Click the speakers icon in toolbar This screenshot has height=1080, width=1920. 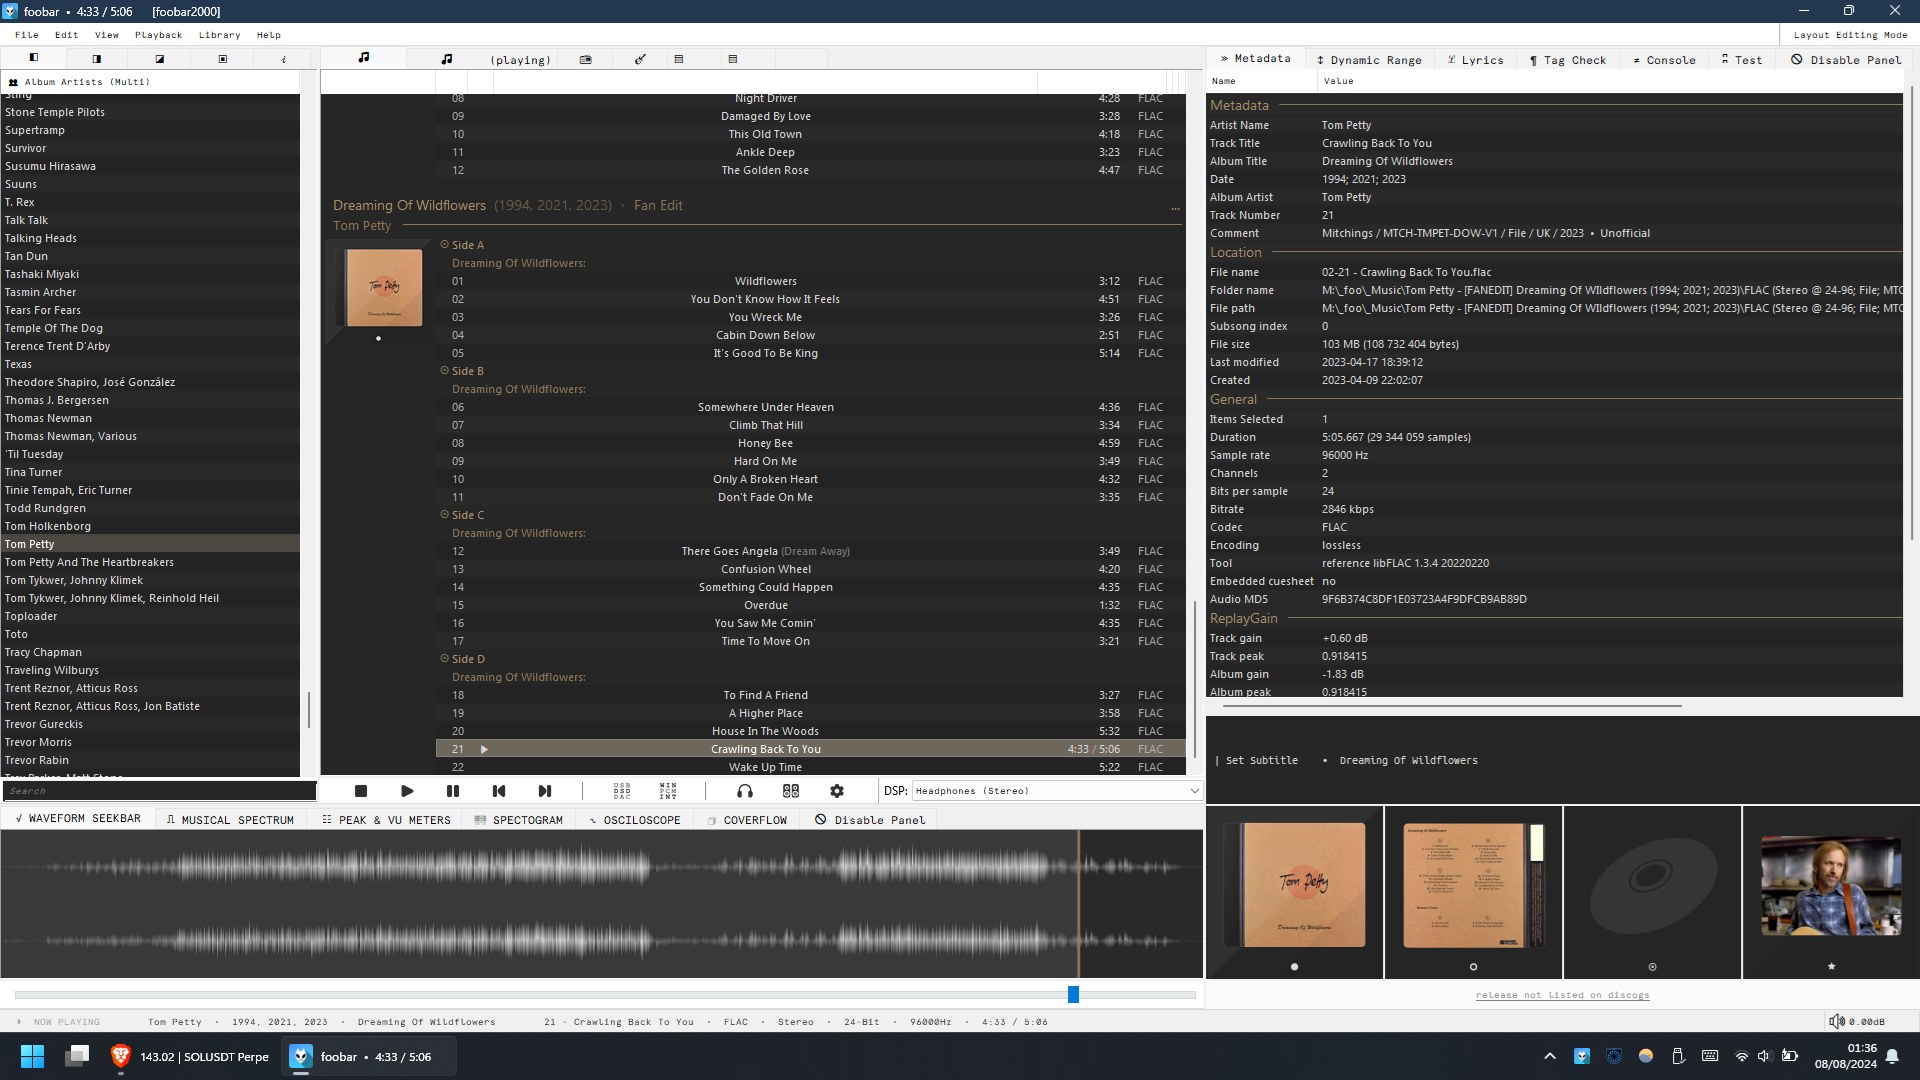tap(791, 791)
